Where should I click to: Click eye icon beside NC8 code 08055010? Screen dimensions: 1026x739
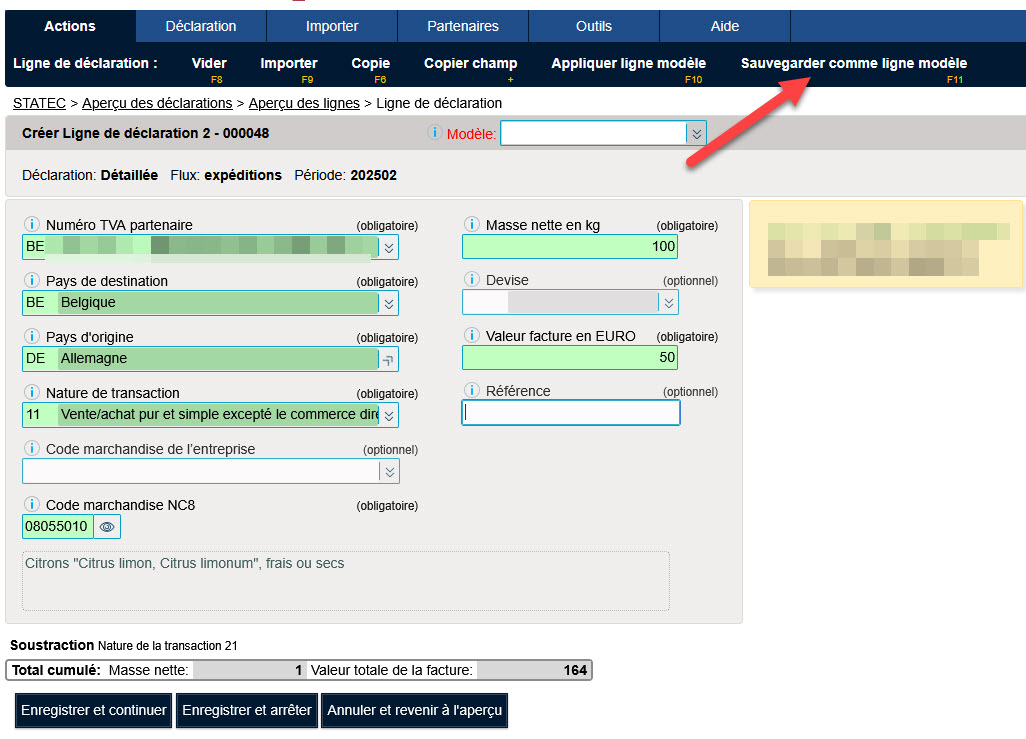click(x=107, y=526)
